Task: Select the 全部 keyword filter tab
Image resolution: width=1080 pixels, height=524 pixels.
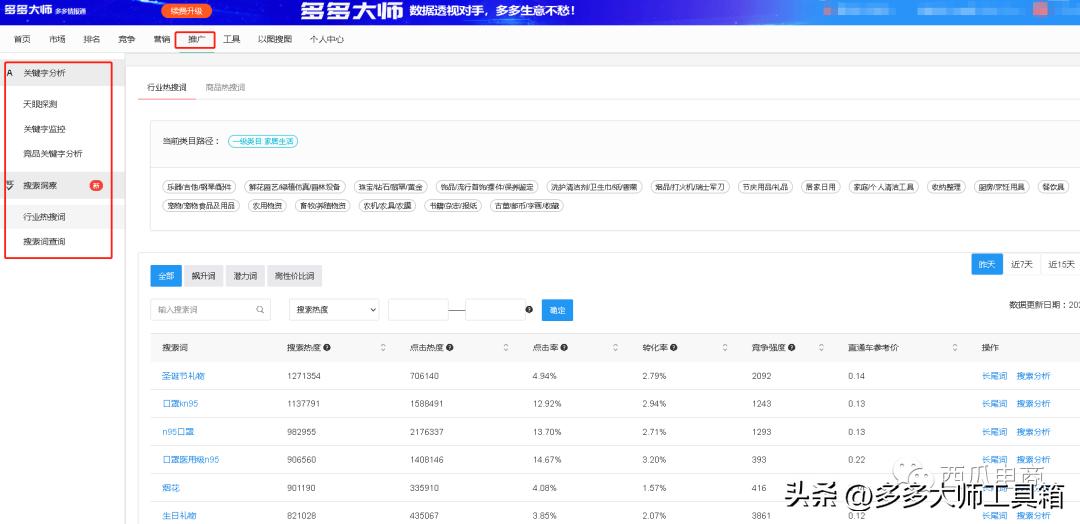Action: (166, 276)
